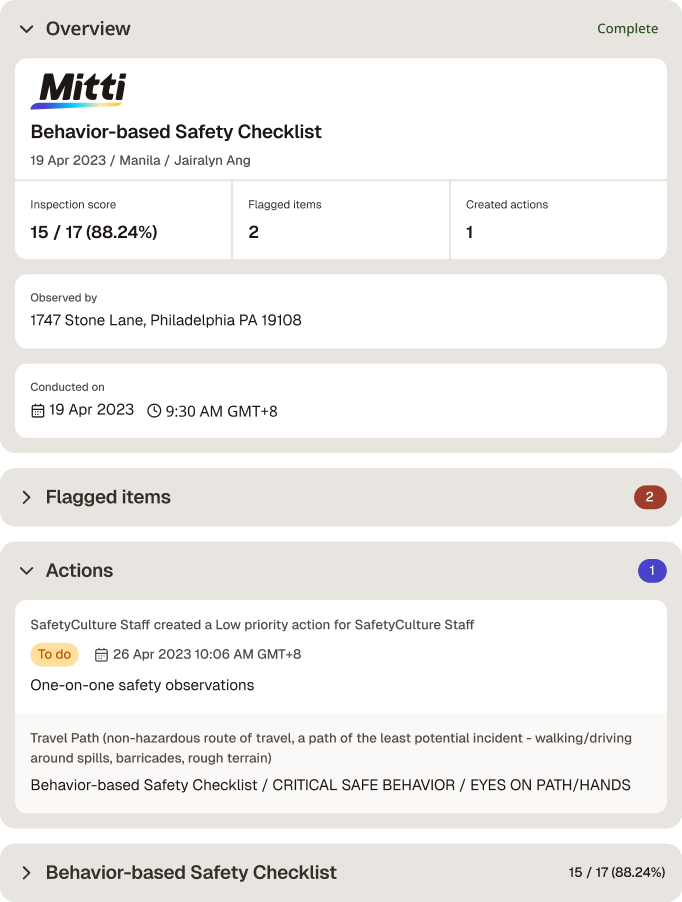Image resolution: width=682 pixels, height=902 pixels.
Task: Collapse the Overview section chevron
Action: point(26,29)
